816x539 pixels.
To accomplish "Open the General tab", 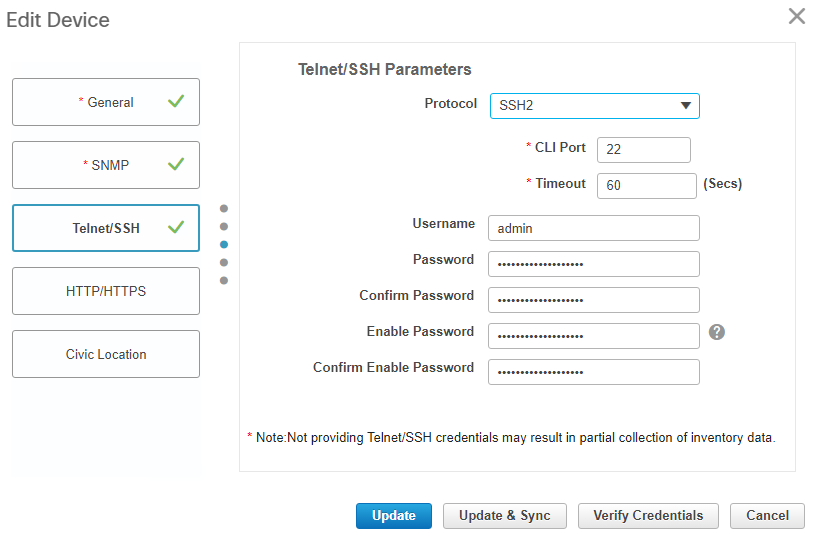I will point(106,102).
